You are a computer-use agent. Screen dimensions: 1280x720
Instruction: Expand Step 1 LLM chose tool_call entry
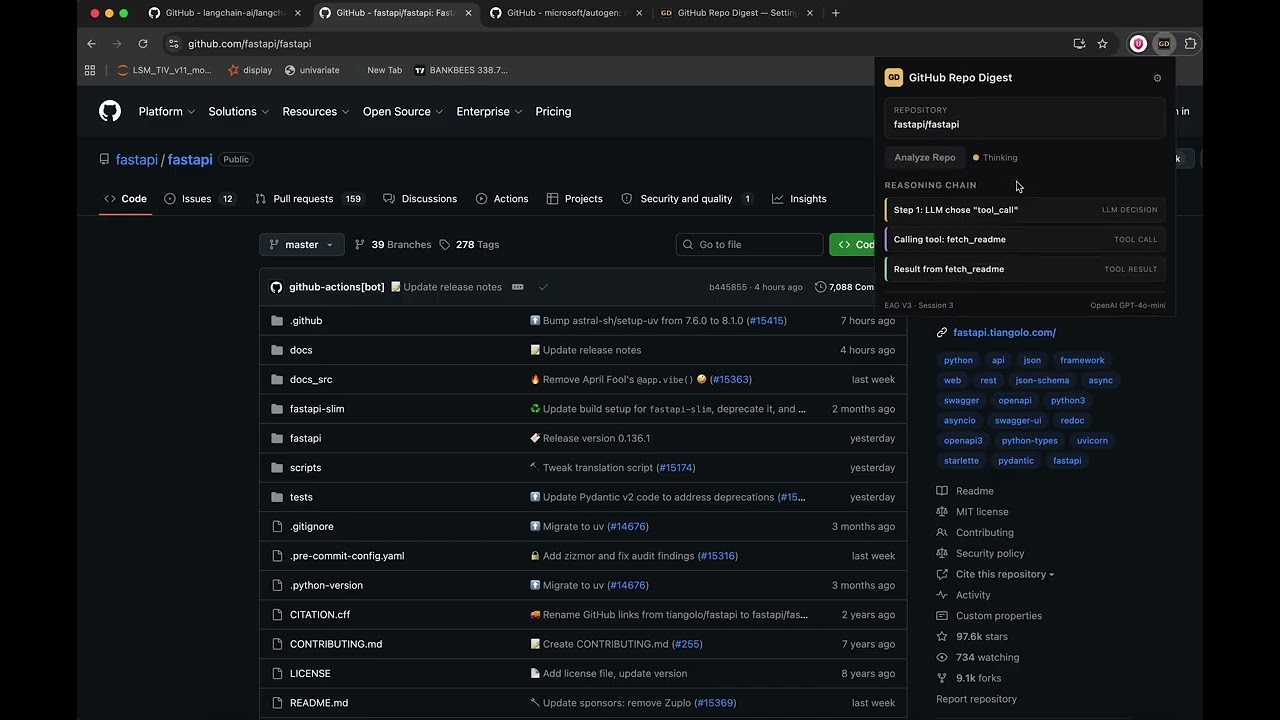pos(1025,210)
